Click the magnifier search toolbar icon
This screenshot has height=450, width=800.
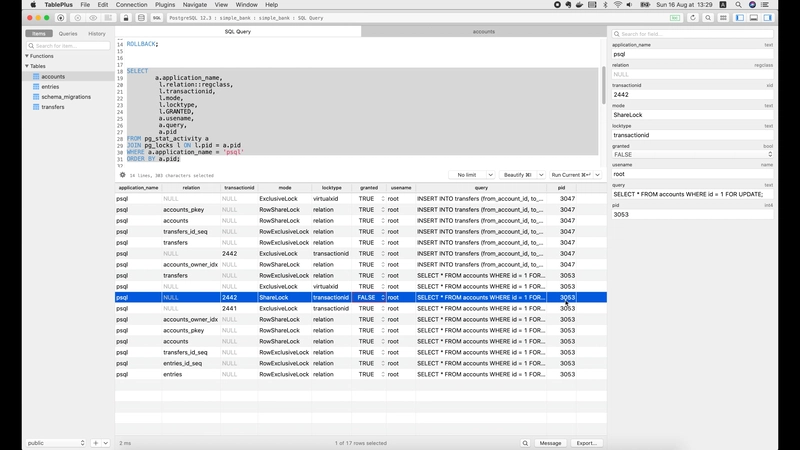(708, 18)
